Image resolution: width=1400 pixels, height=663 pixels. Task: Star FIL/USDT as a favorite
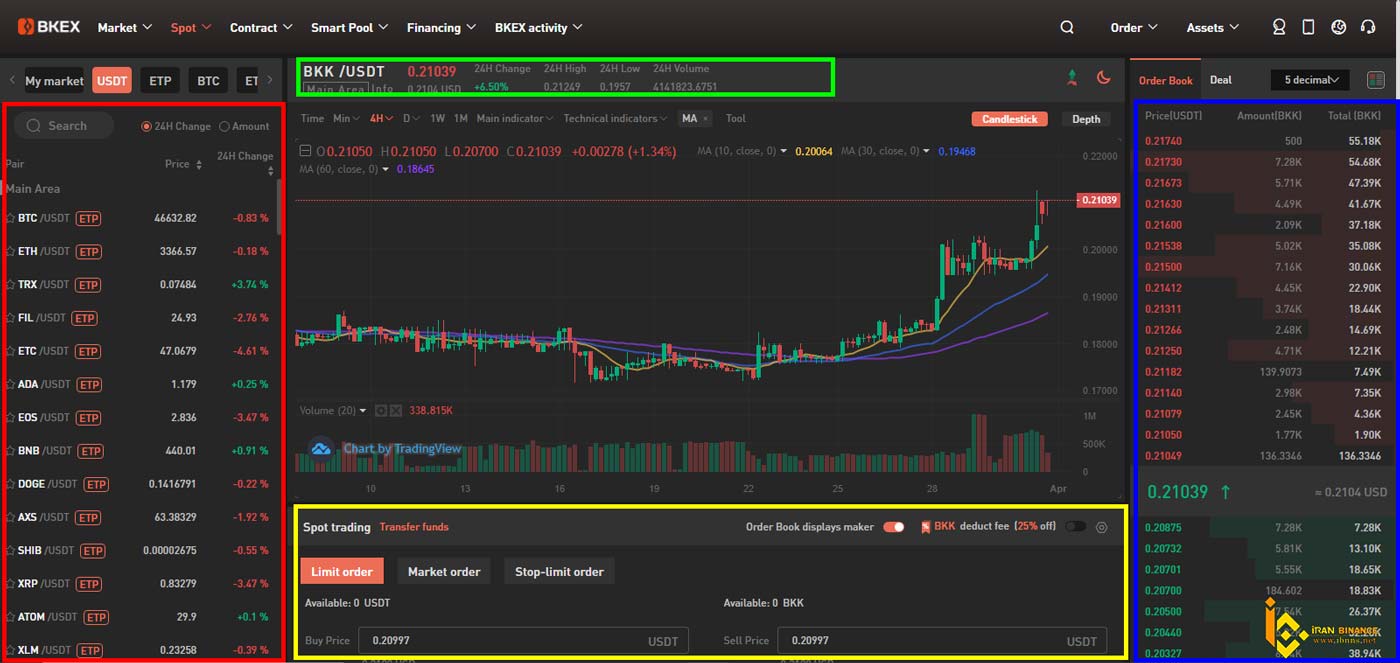click(10, 318)
